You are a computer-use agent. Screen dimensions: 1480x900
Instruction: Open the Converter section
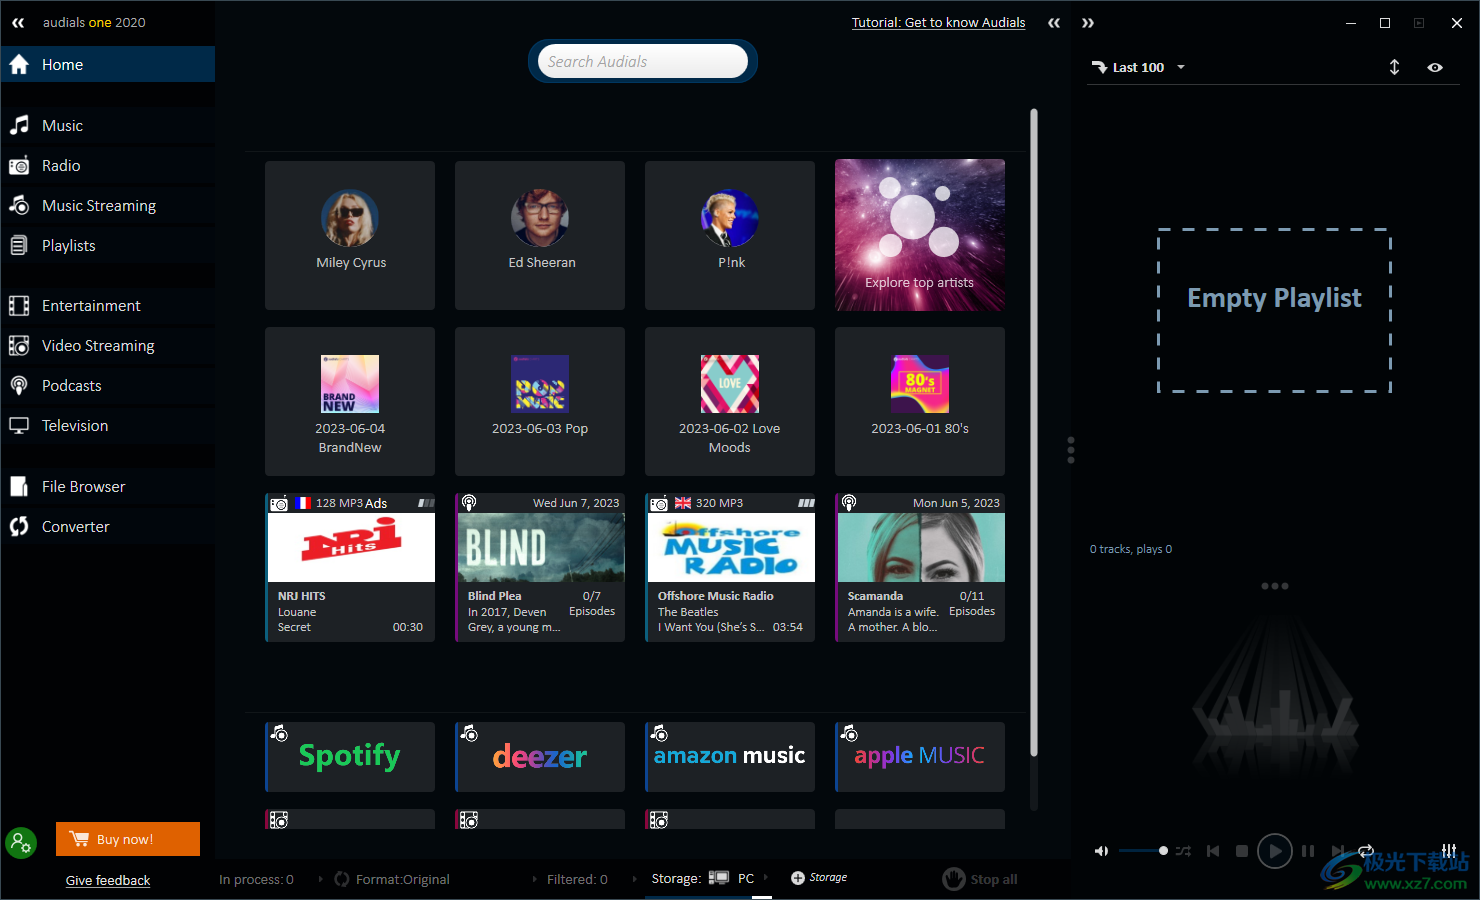click(108, 527)
